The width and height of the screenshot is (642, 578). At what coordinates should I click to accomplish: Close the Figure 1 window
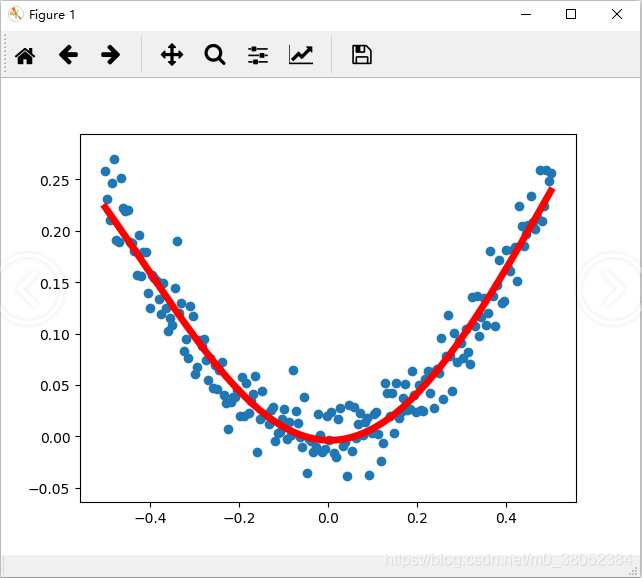(617, 14)
